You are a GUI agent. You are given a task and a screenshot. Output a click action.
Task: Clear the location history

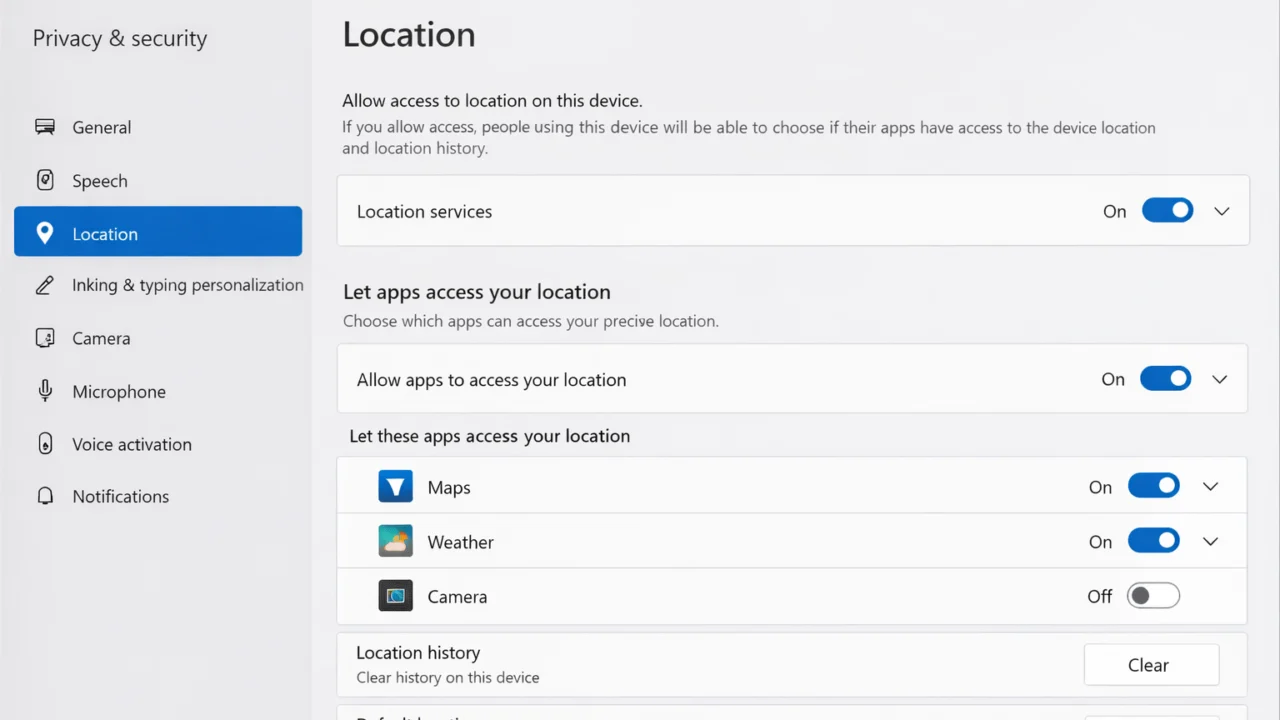(1150, 665)
